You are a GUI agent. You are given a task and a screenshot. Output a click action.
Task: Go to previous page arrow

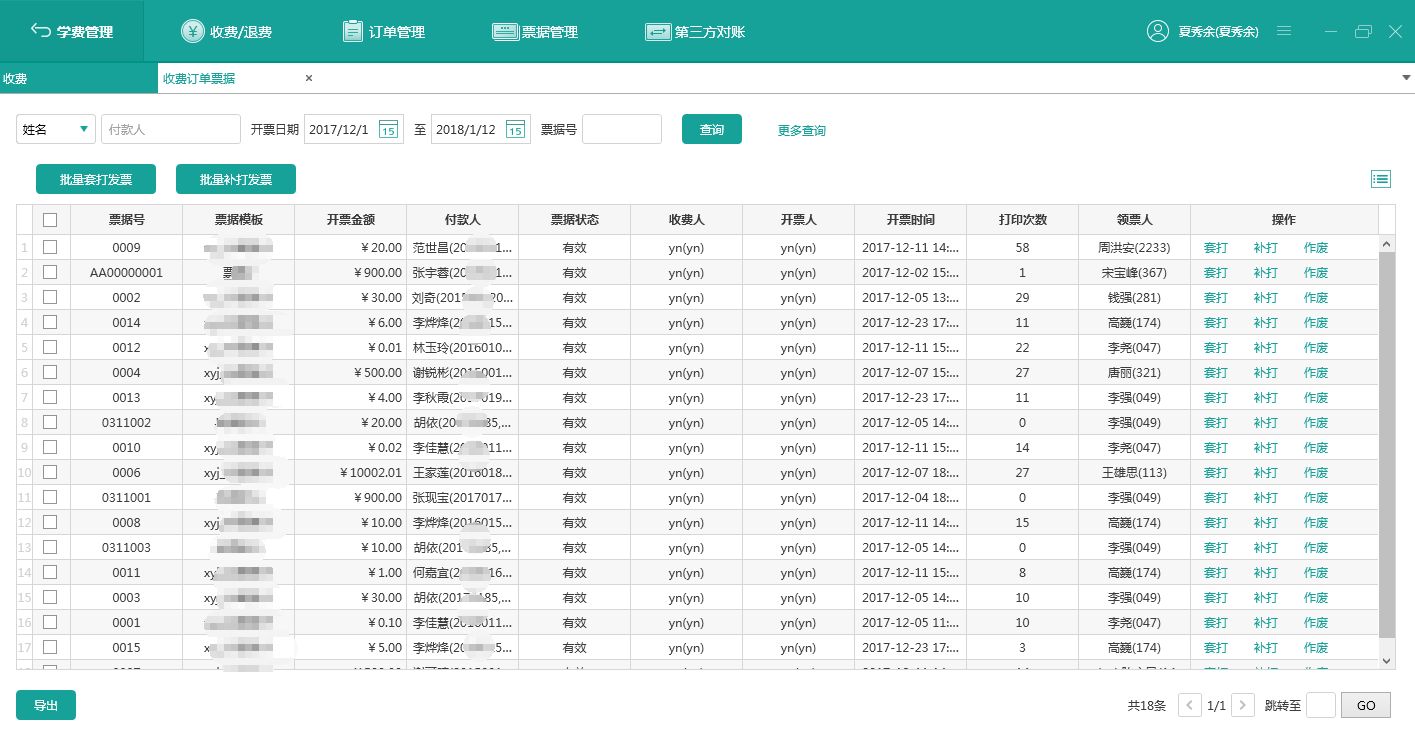(x=1190, y=705)
